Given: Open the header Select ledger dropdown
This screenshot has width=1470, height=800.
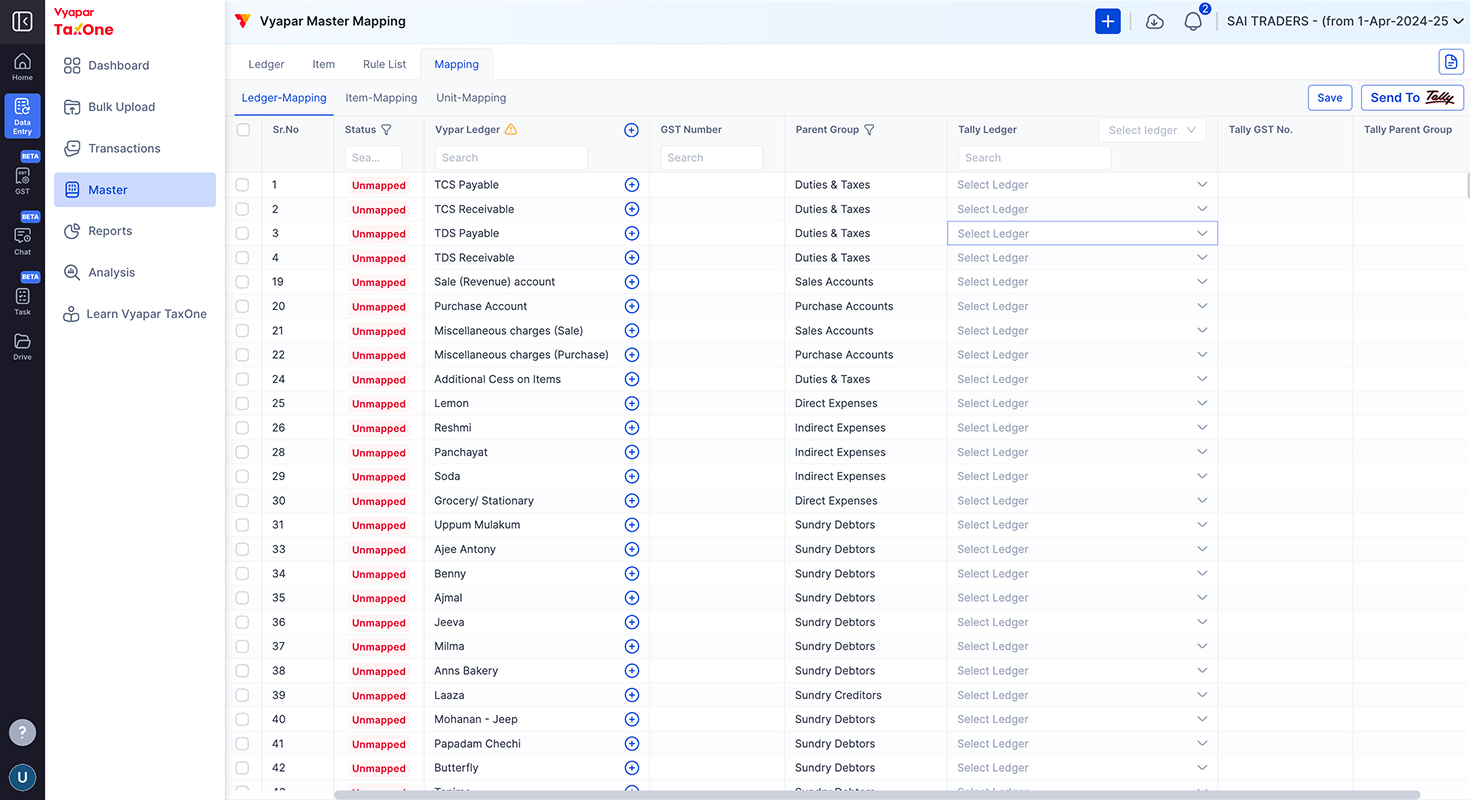Looking at the screenshot, I should 1152,130.
